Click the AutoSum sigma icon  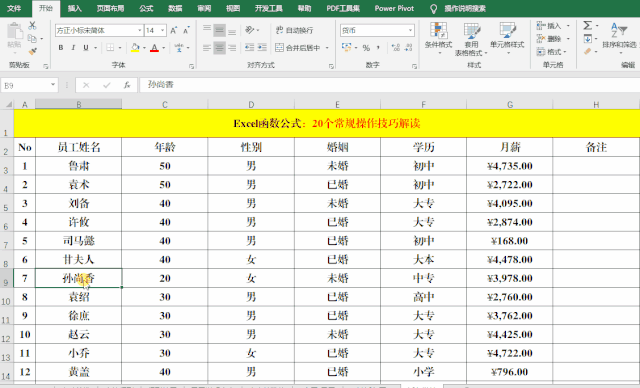tap(587, 25)
